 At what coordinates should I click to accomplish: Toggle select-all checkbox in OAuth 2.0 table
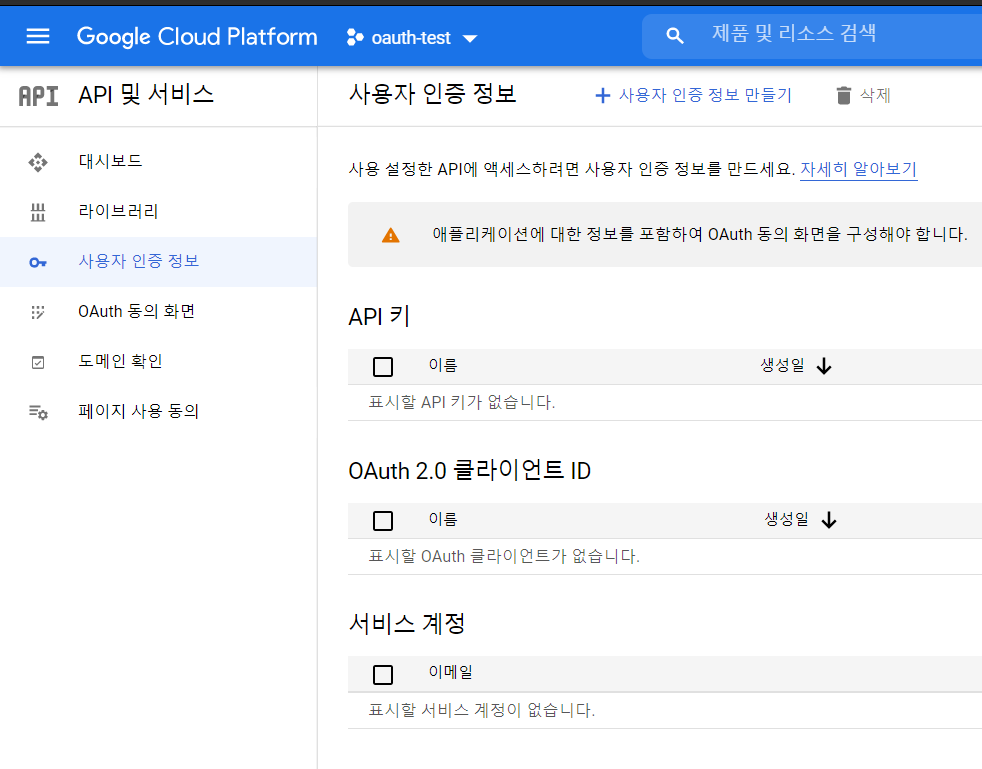pyautogui.click(x=383, y=521)
